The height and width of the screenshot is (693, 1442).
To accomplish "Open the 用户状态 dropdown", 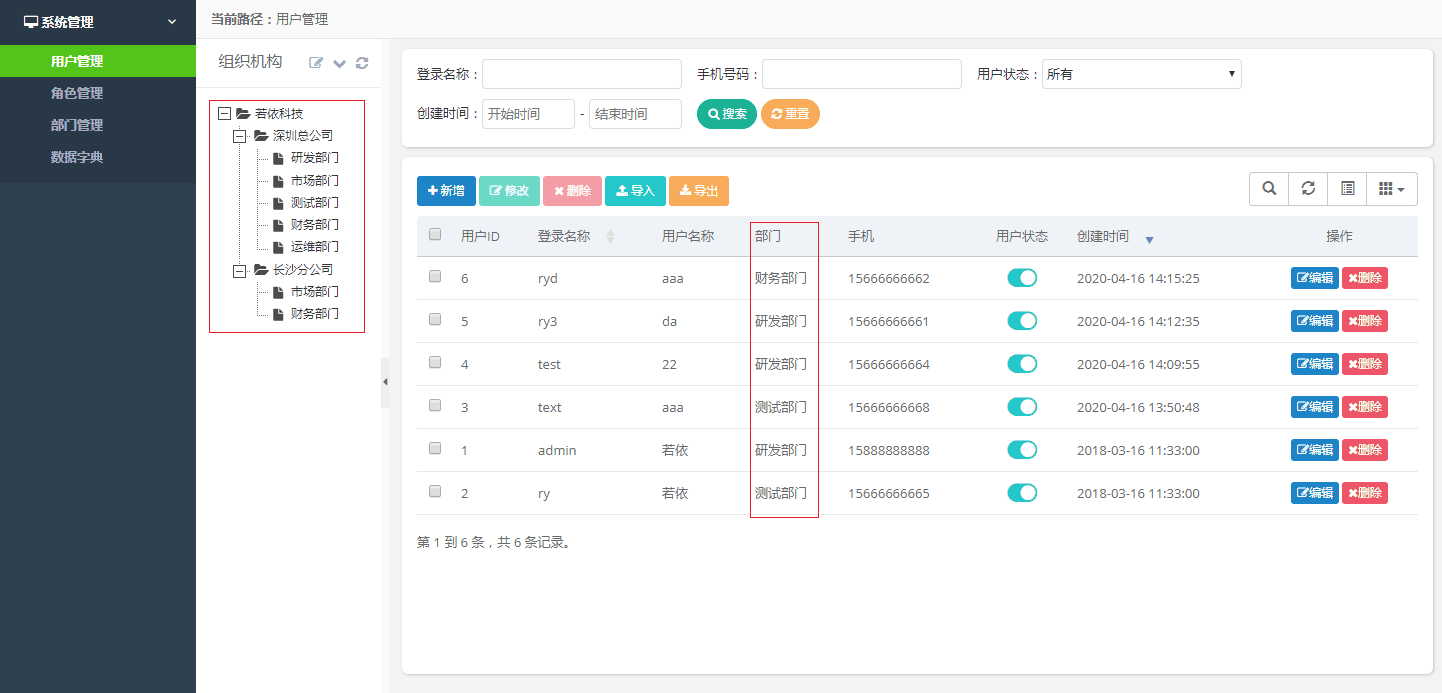I will pyautogui.click(x=1141, y=74).
